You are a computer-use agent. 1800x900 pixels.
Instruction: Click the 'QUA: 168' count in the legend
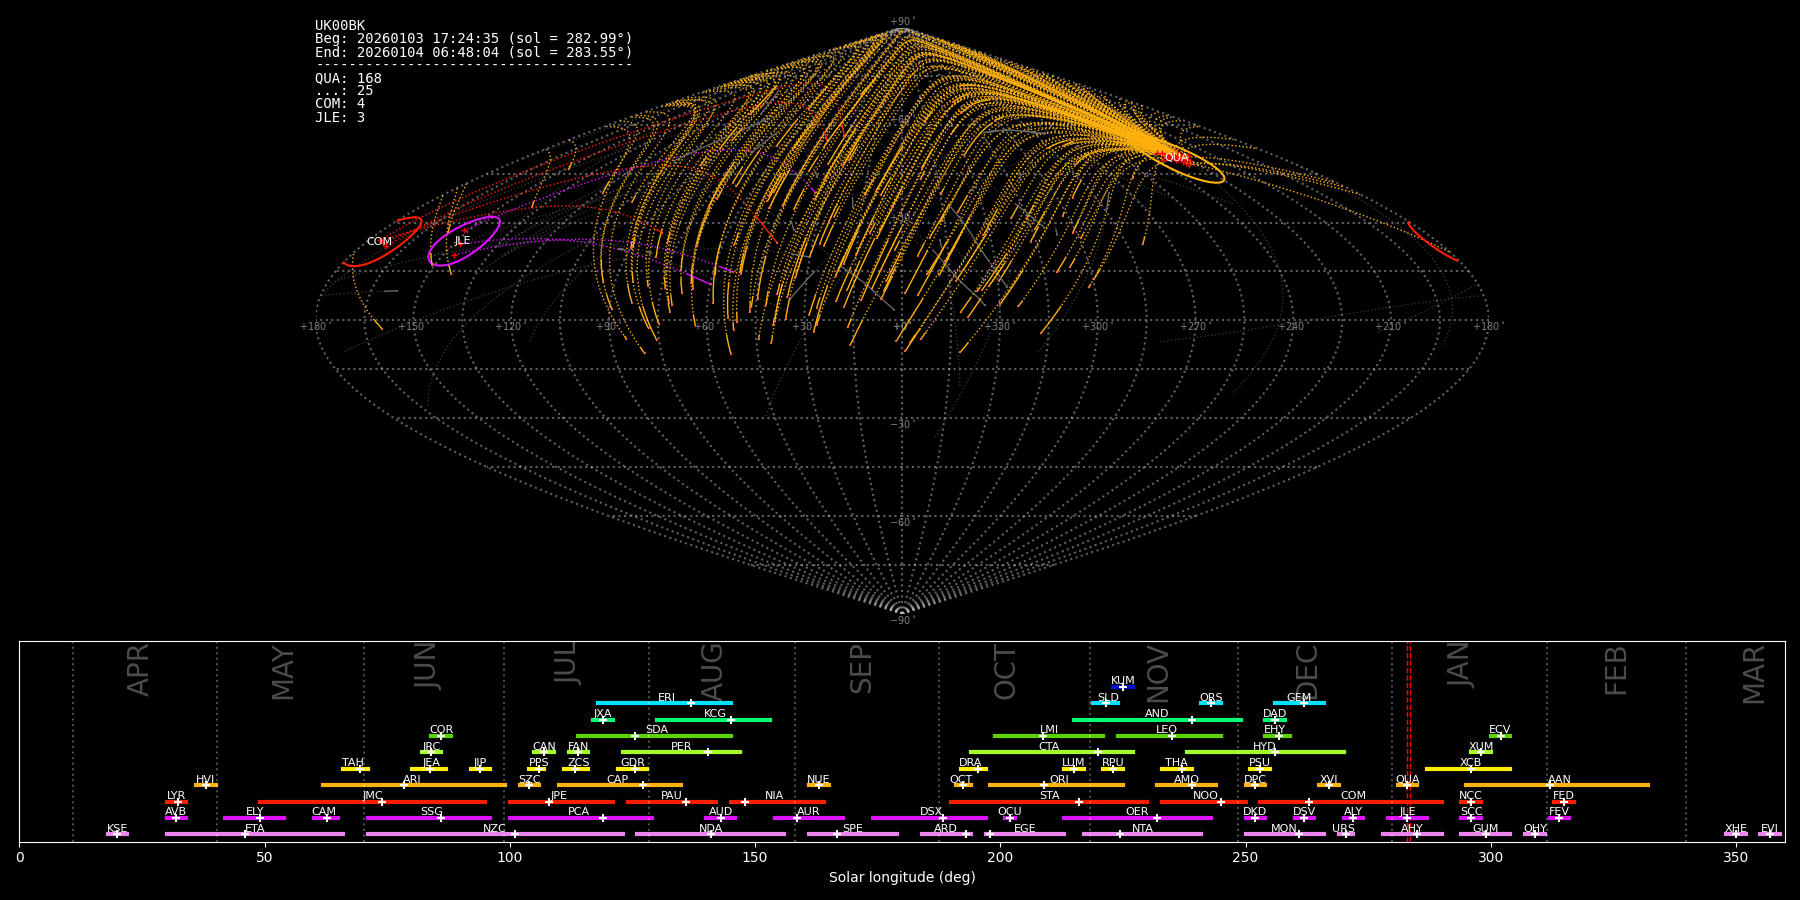(x=348, y=78)
